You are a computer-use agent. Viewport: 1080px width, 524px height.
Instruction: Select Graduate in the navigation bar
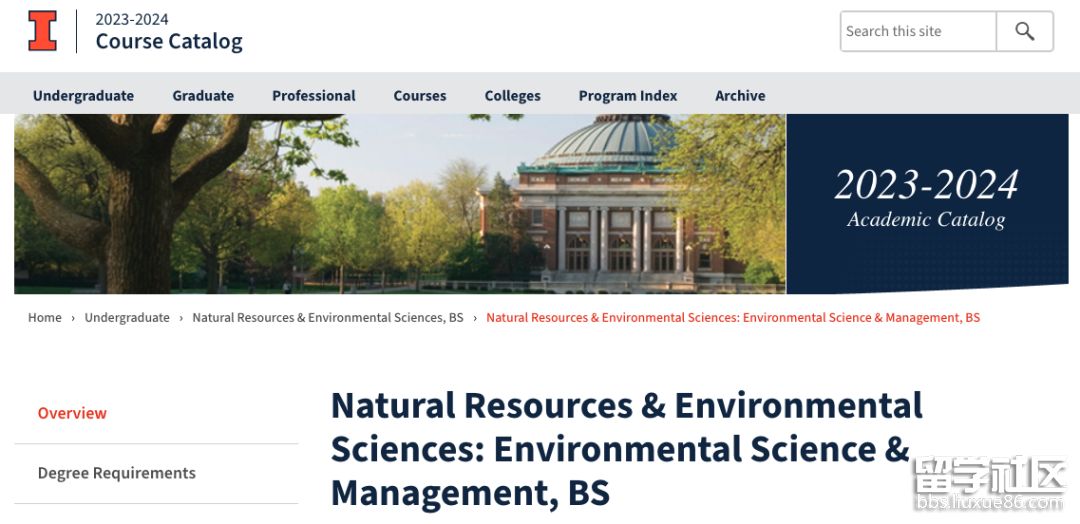click(203, 96)
